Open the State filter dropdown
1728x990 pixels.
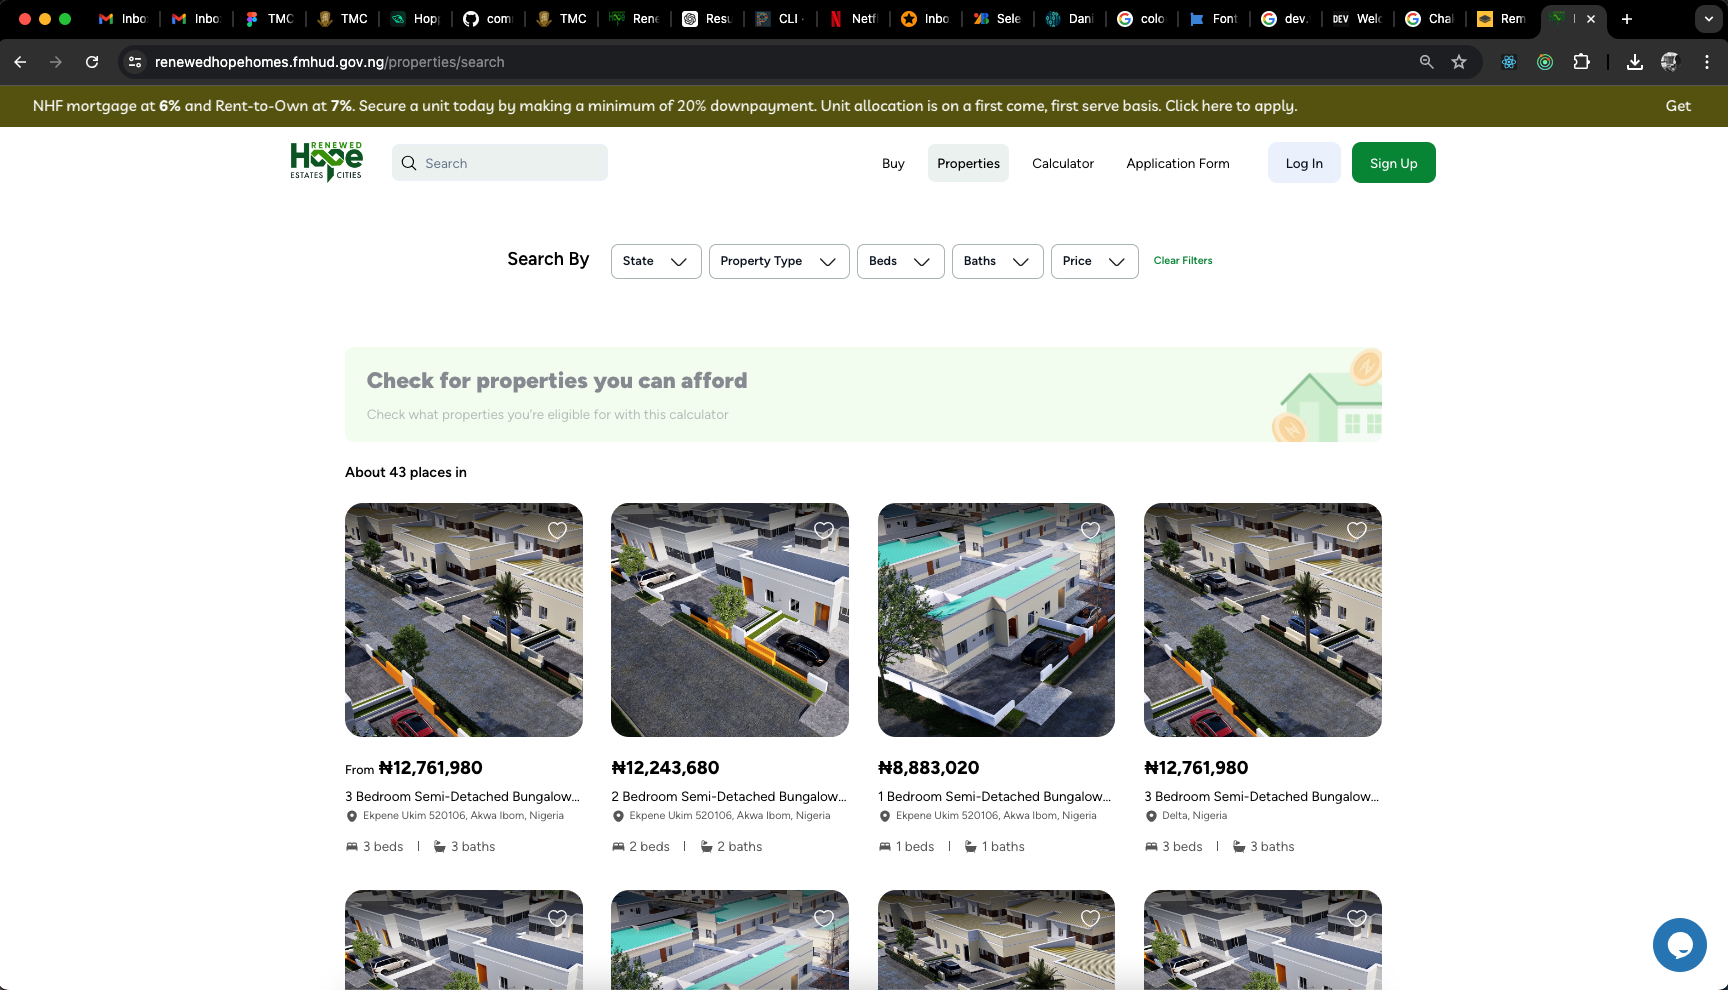[656, 261]
